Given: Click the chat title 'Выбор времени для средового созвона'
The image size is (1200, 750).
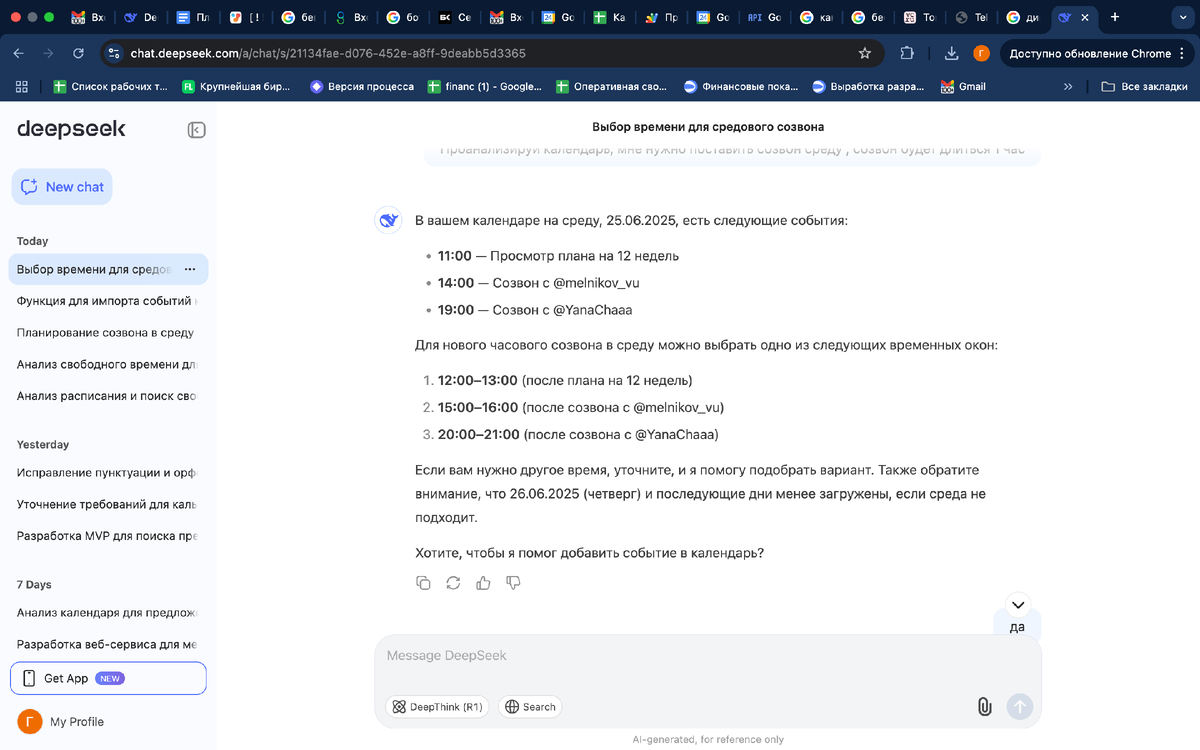Looking at the screenshot, I should click(x=708, y=127).
